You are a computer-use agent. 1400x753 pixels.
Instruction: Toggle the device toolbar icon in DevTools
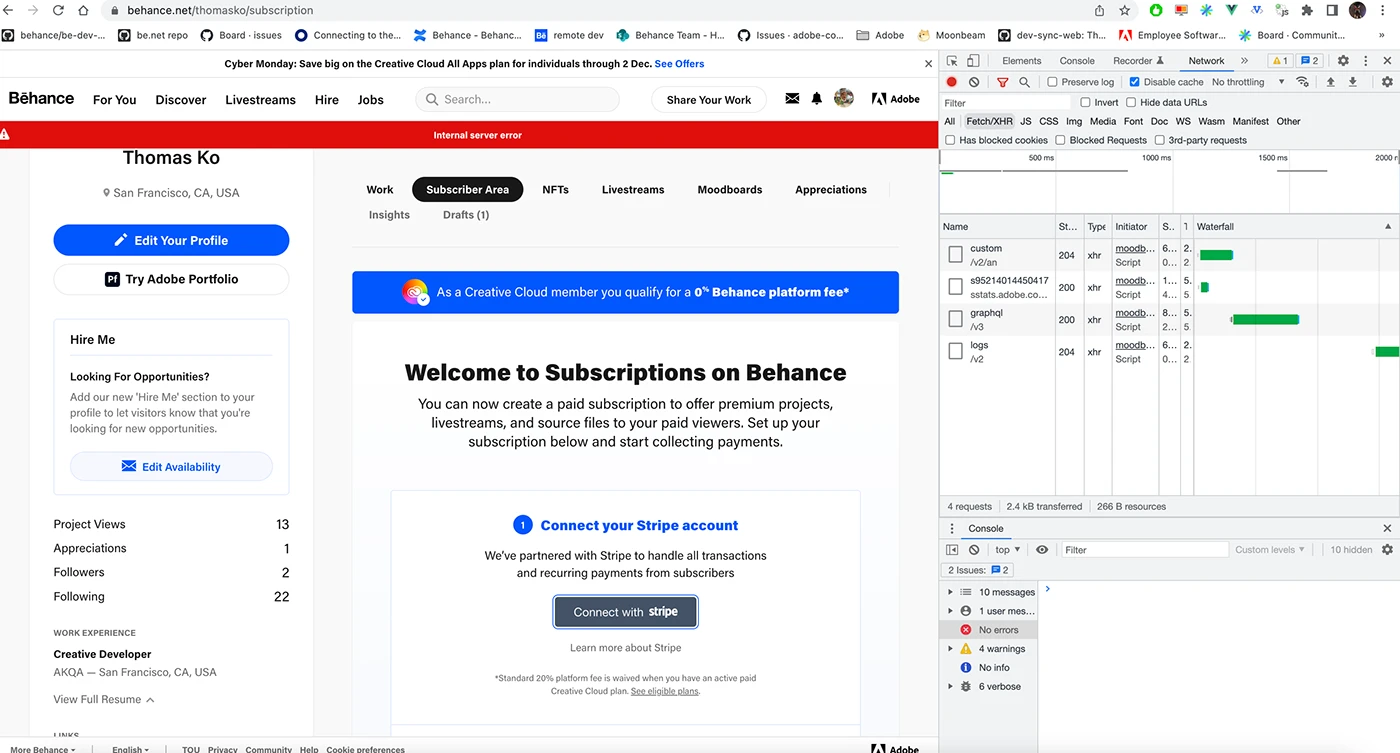tap(973, 61)
